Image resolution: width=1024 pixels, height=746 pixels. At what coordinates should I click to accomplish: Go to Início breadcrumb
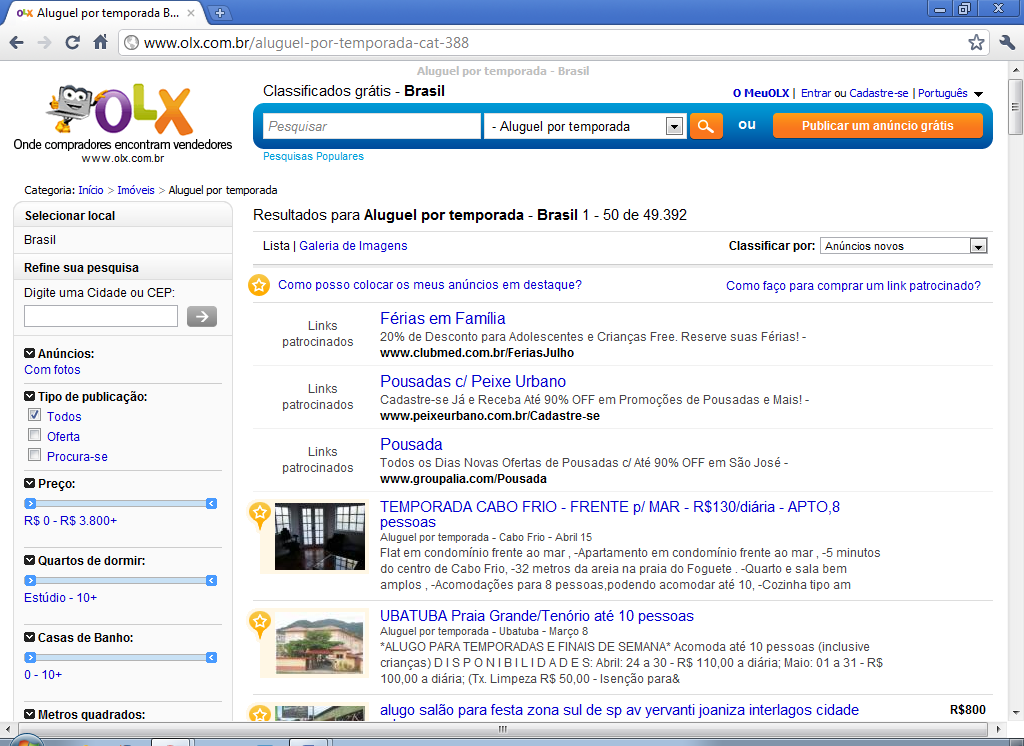tap(91, 190)
